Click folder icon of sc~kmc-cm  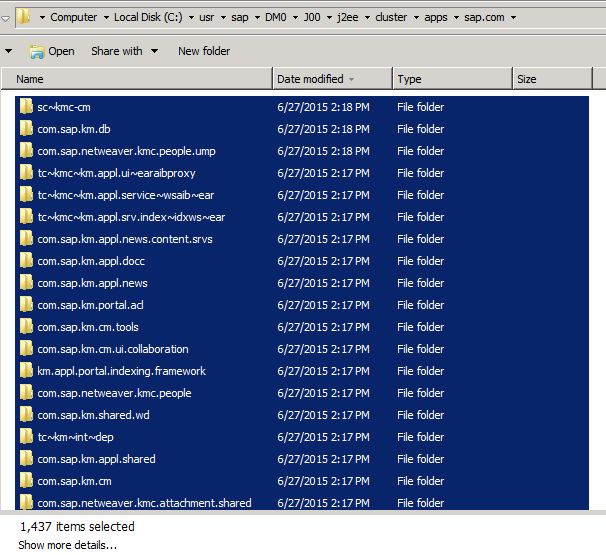(x=26, y=106)
